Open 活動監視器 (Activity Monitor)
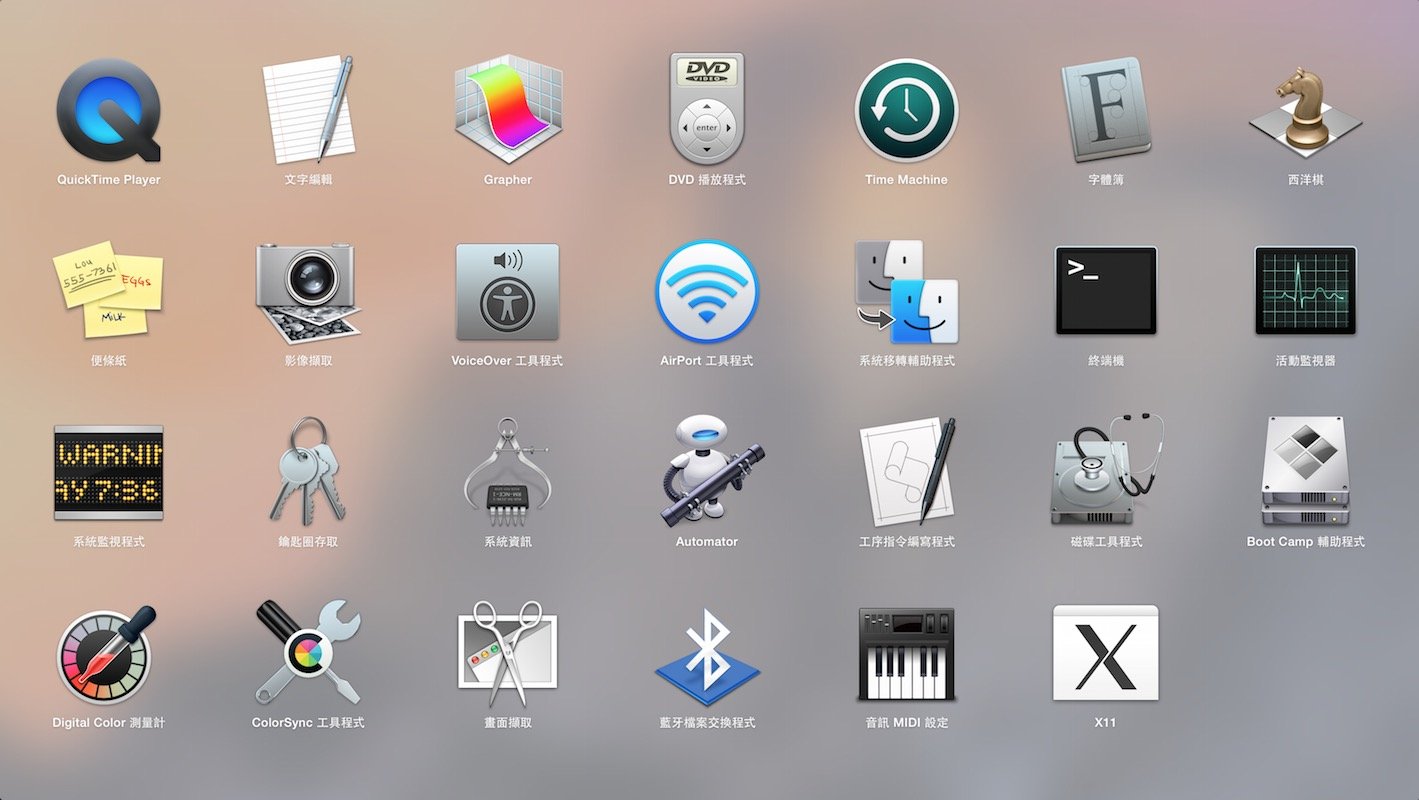This screenshot has width=1419, height=800. click(1305, 291)
